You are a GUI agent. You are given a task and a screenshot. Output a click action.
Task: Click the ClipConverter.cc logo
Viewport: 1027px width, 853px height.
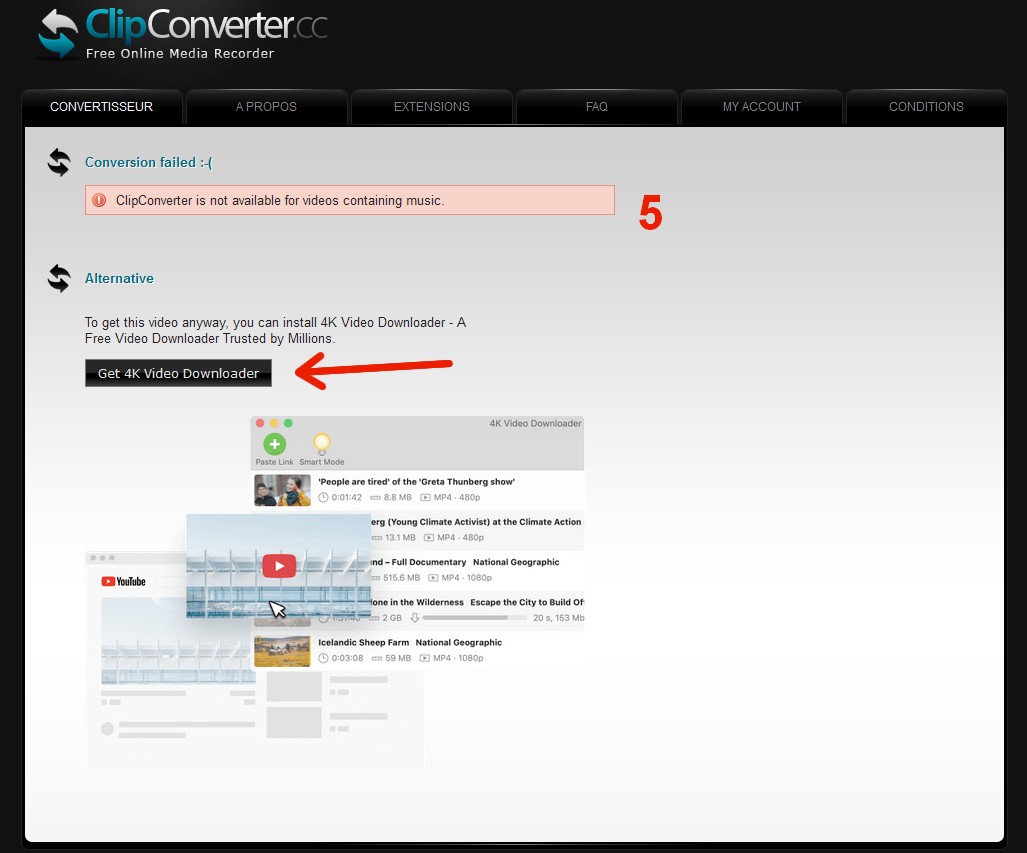coord(183,33)
